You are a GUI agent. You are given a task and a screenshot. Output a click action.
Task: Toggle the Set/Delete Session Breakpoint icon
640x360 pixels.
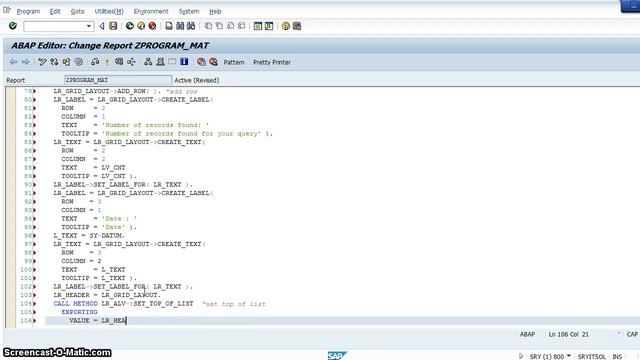click(201, 62)
